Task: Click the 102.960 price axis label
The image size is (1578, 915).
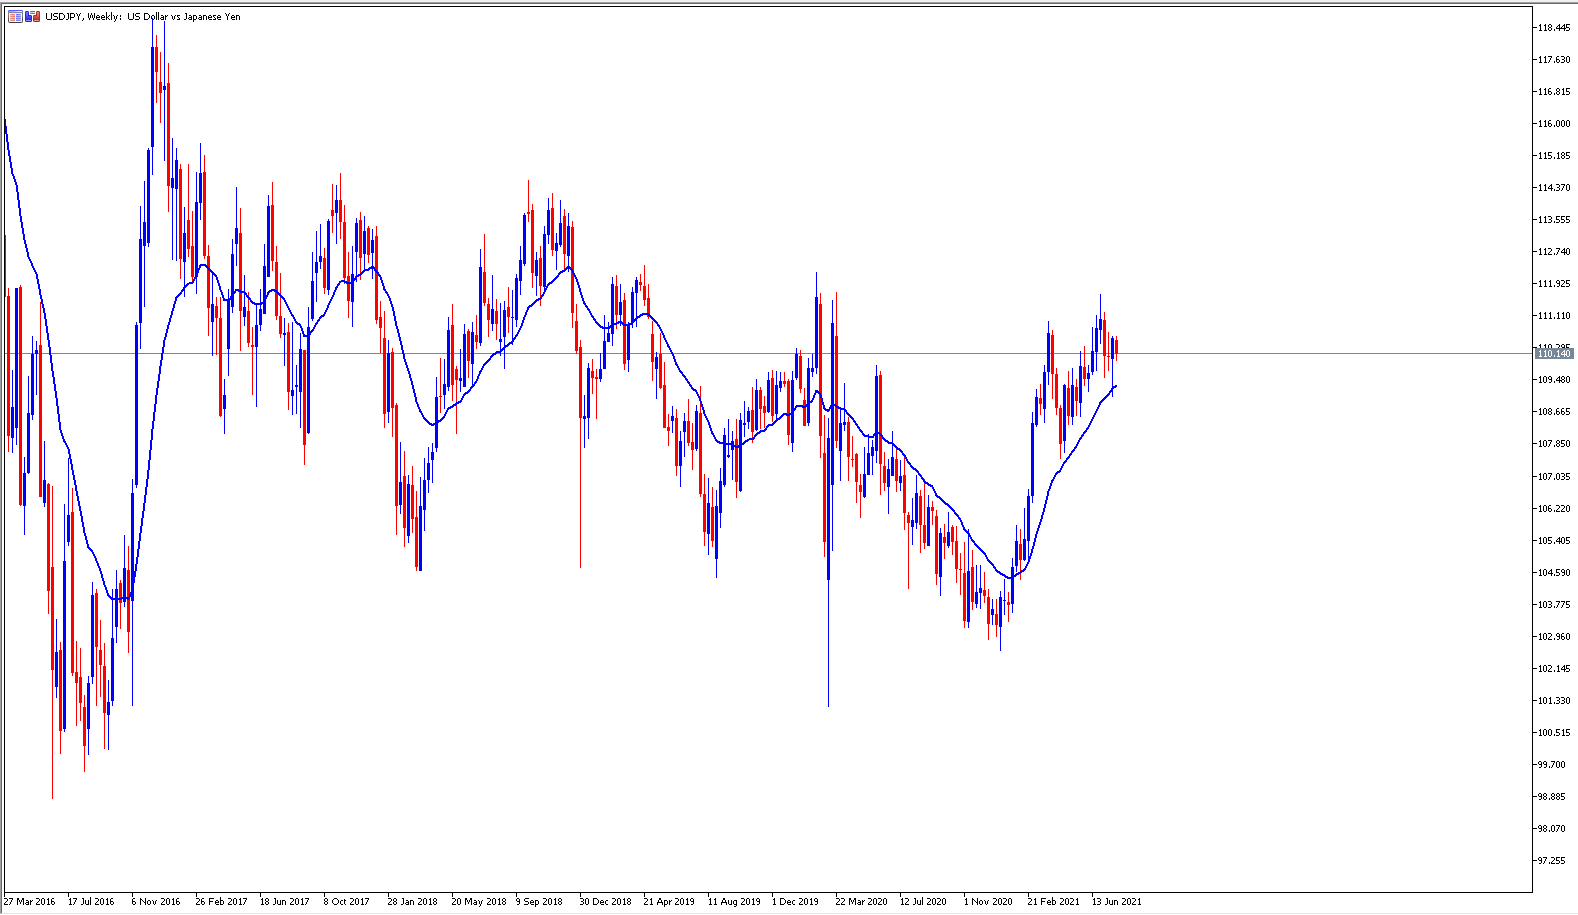Action: 1553,637
